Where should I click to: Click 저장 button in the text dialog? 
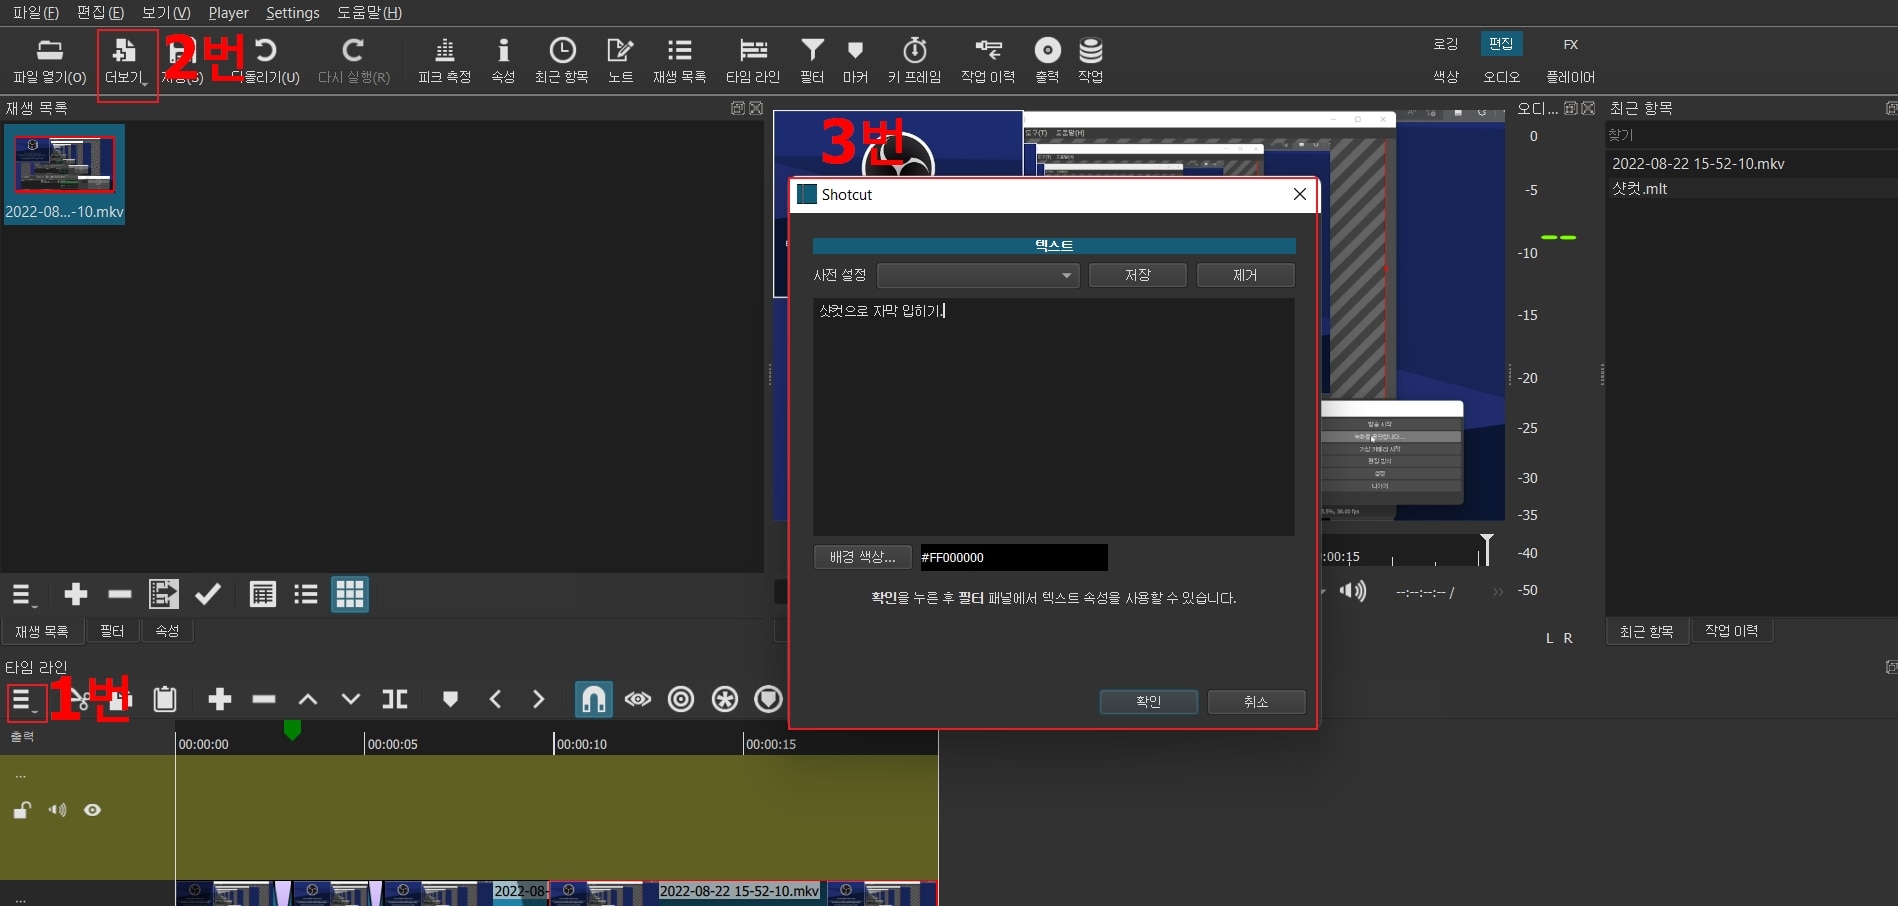[1138, 275]
